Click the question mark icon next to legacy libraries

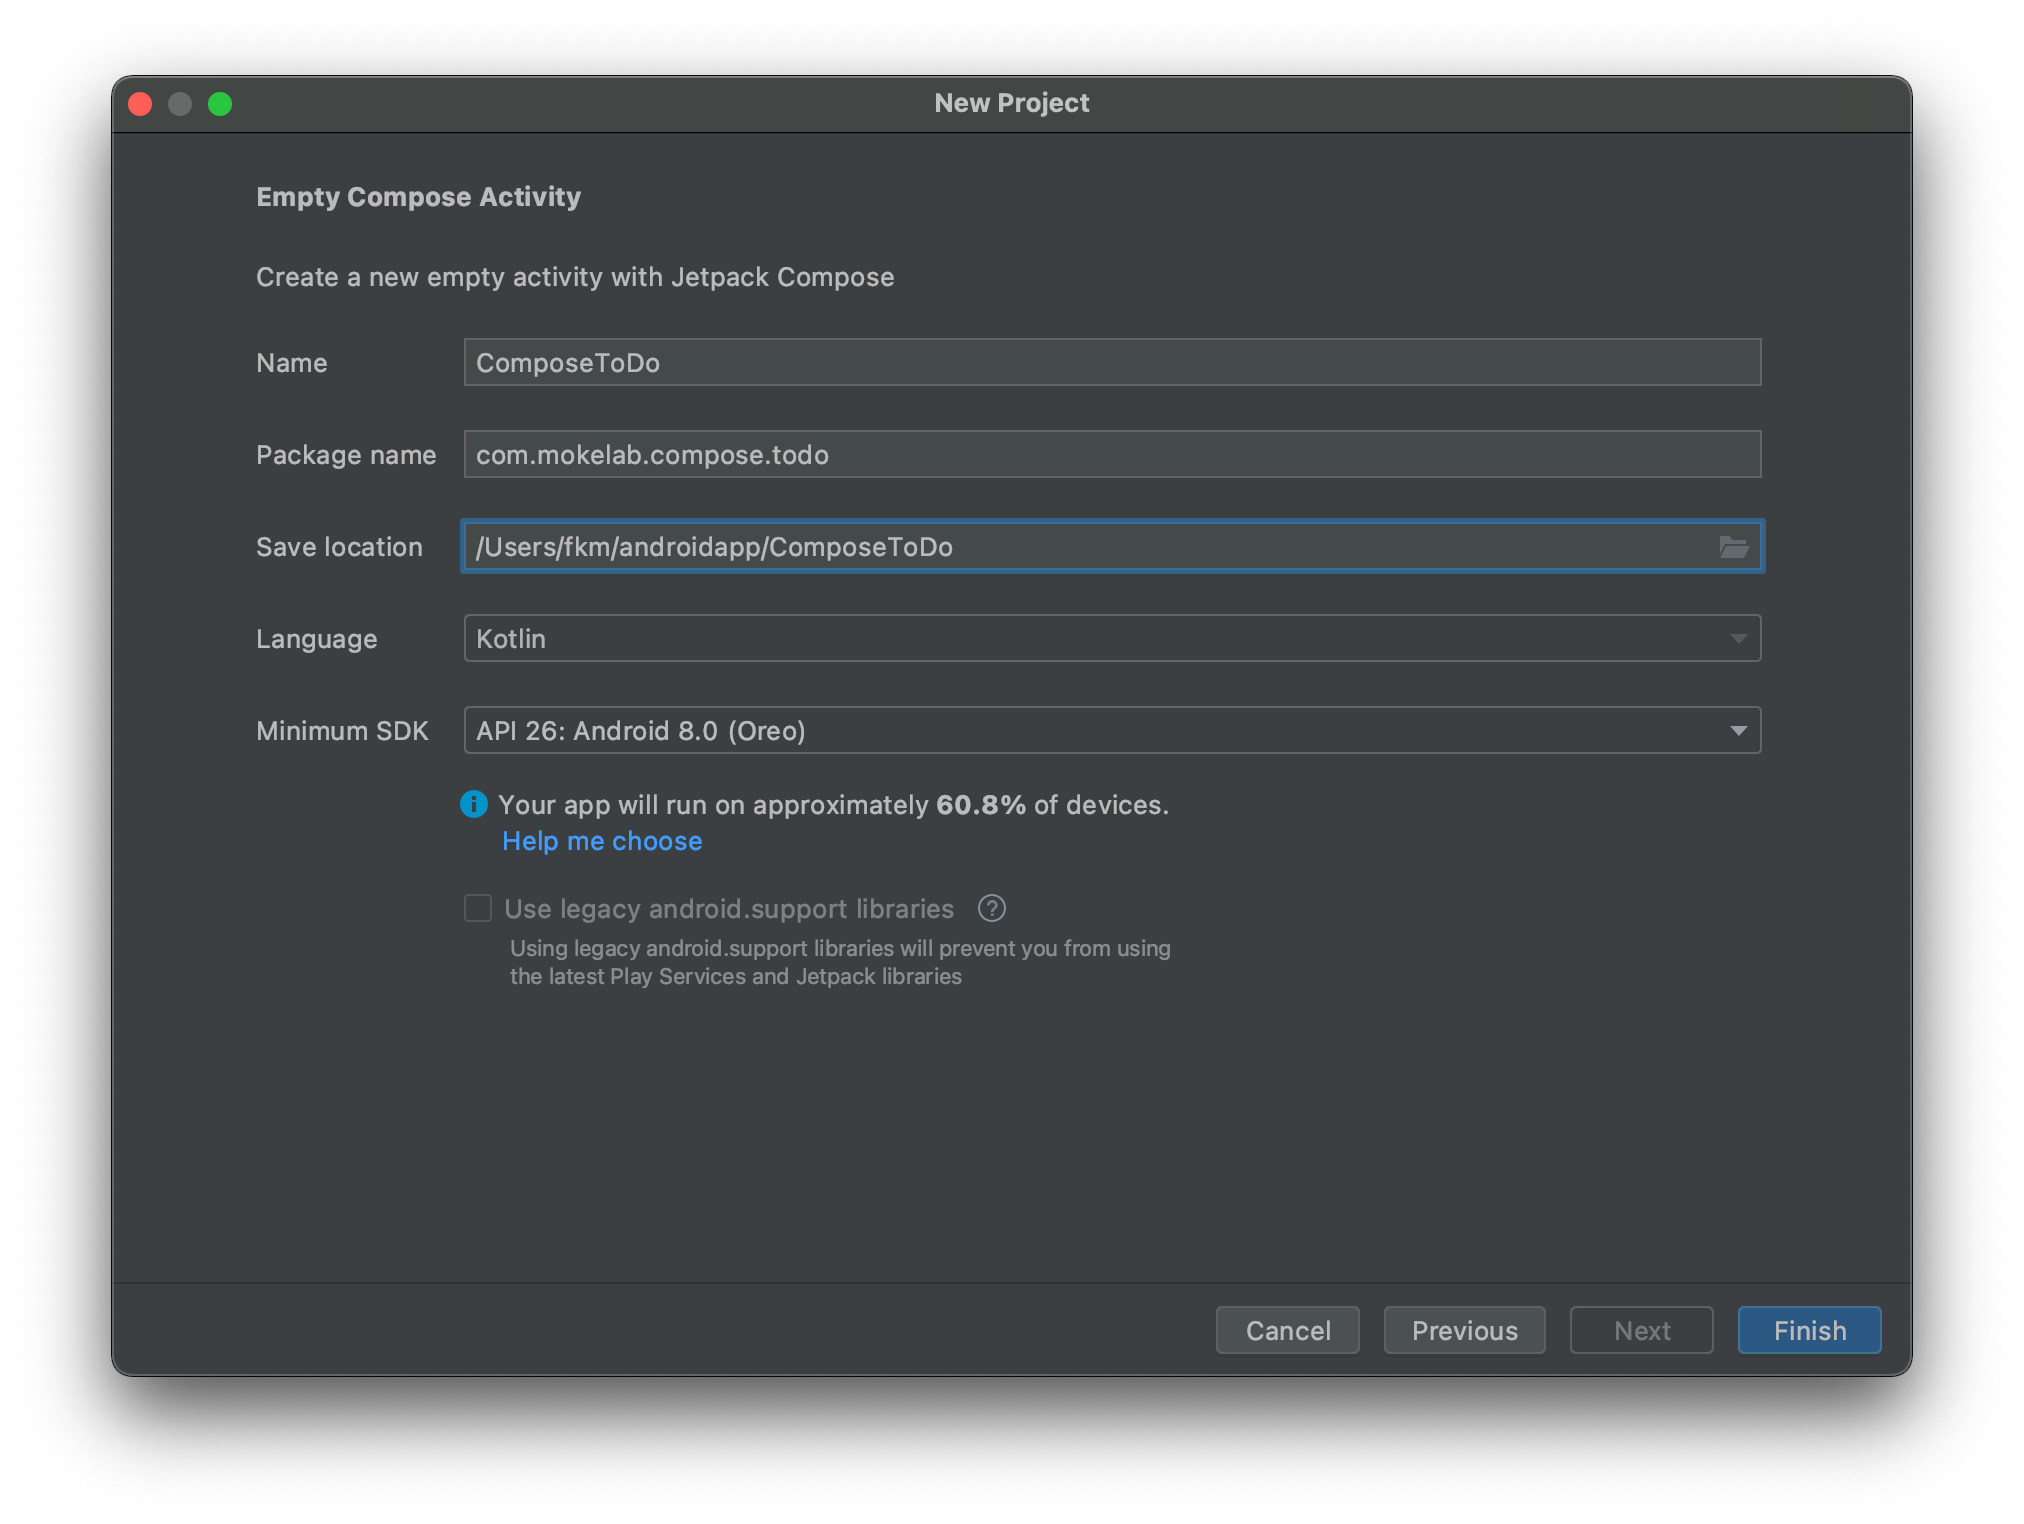997,908
